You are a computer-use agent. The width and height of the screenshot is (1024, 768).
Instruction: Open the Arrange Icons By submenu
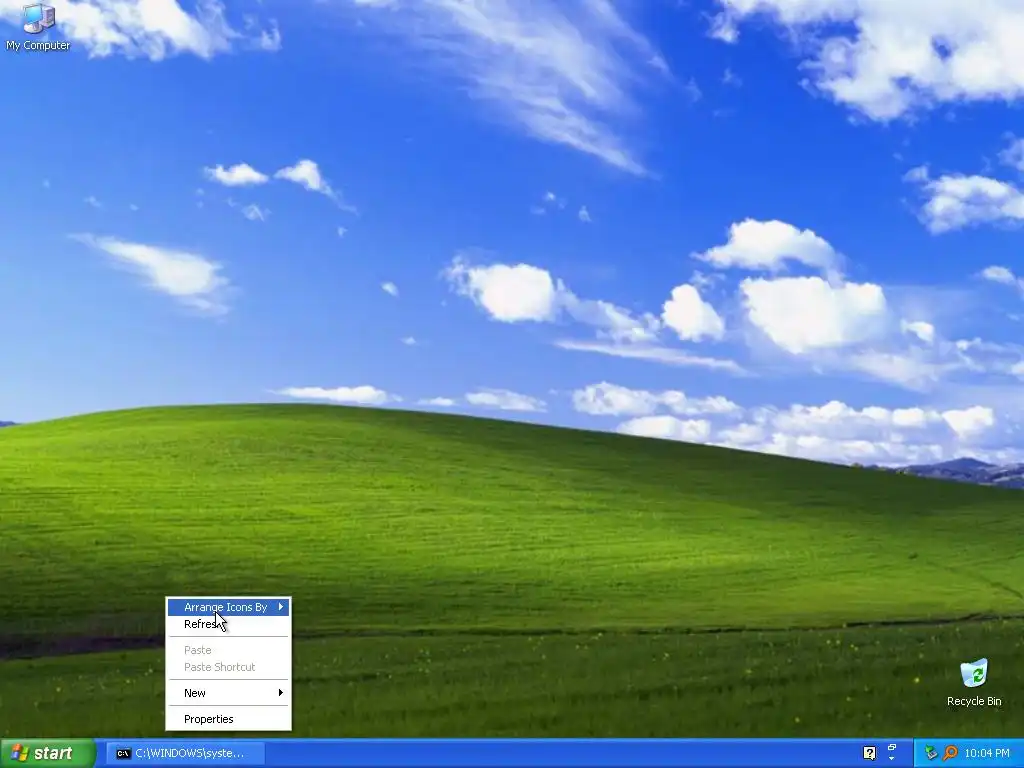(229, 607)
